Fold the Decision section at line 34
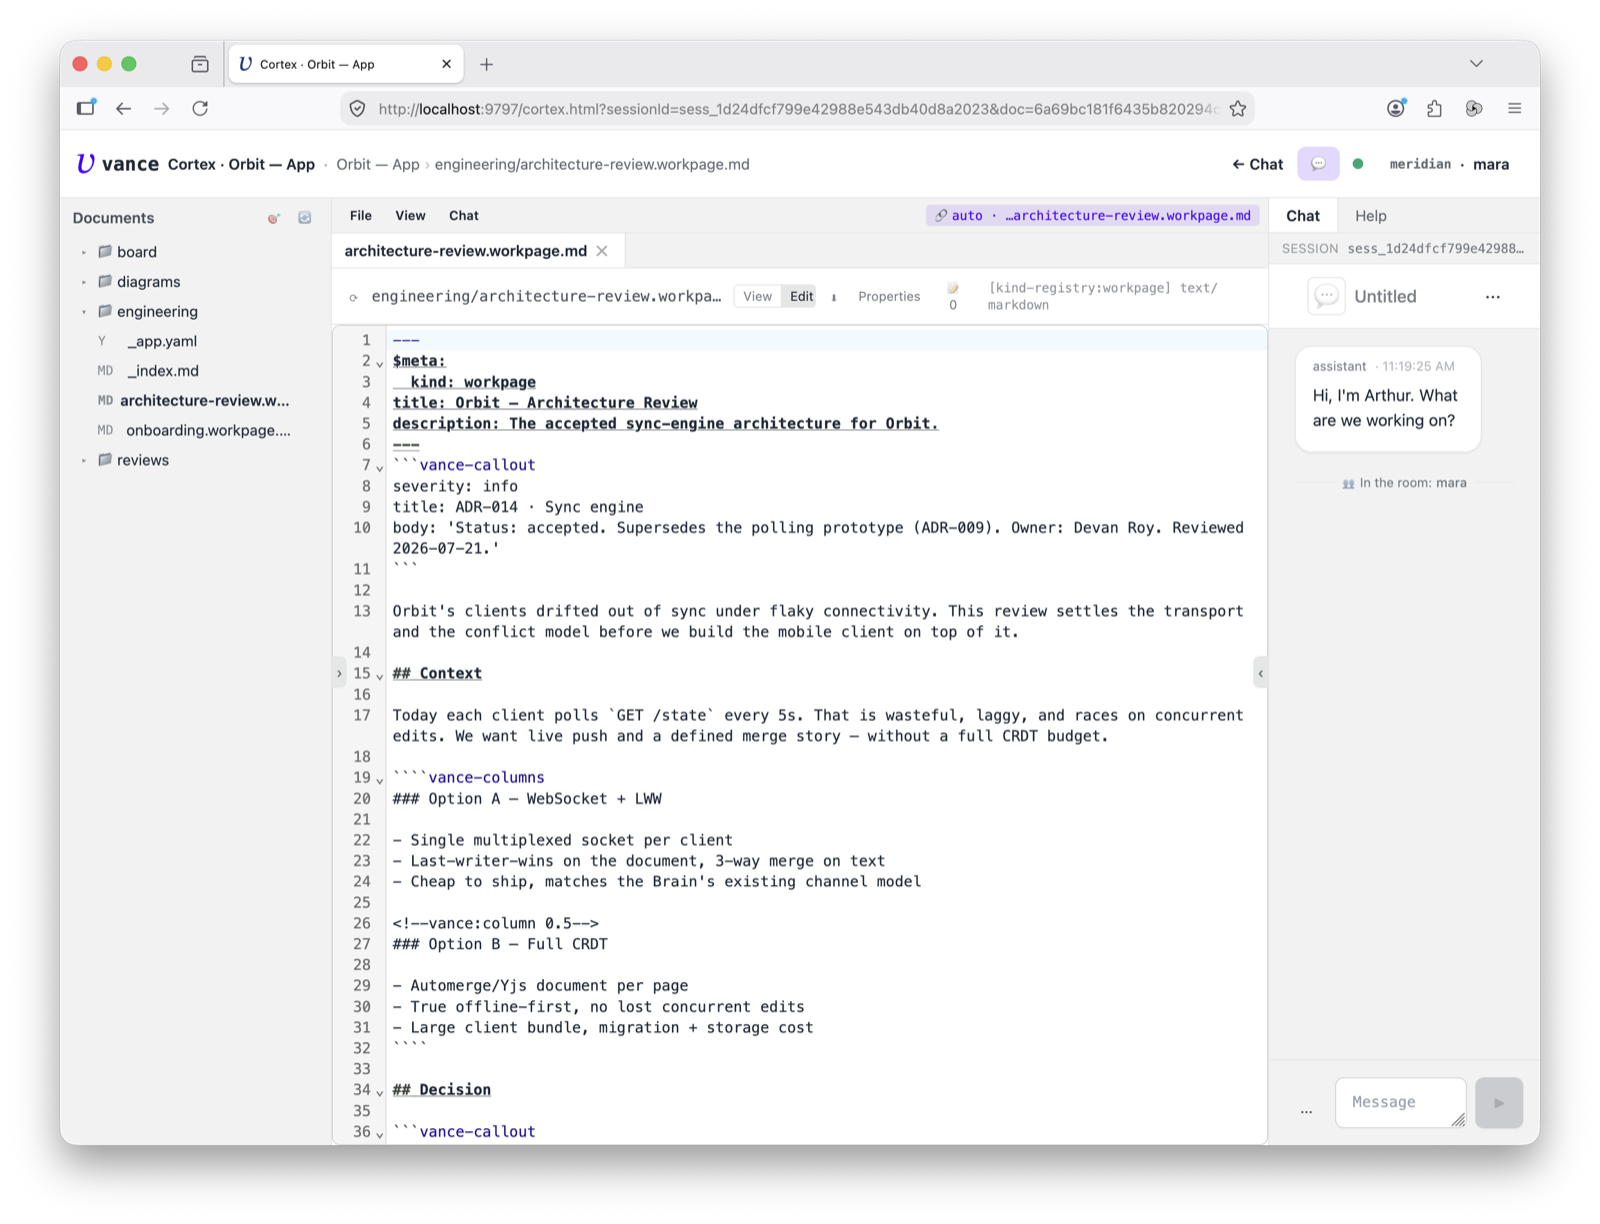Viewport: 1600px width, 1224px height. (380, 1092)
